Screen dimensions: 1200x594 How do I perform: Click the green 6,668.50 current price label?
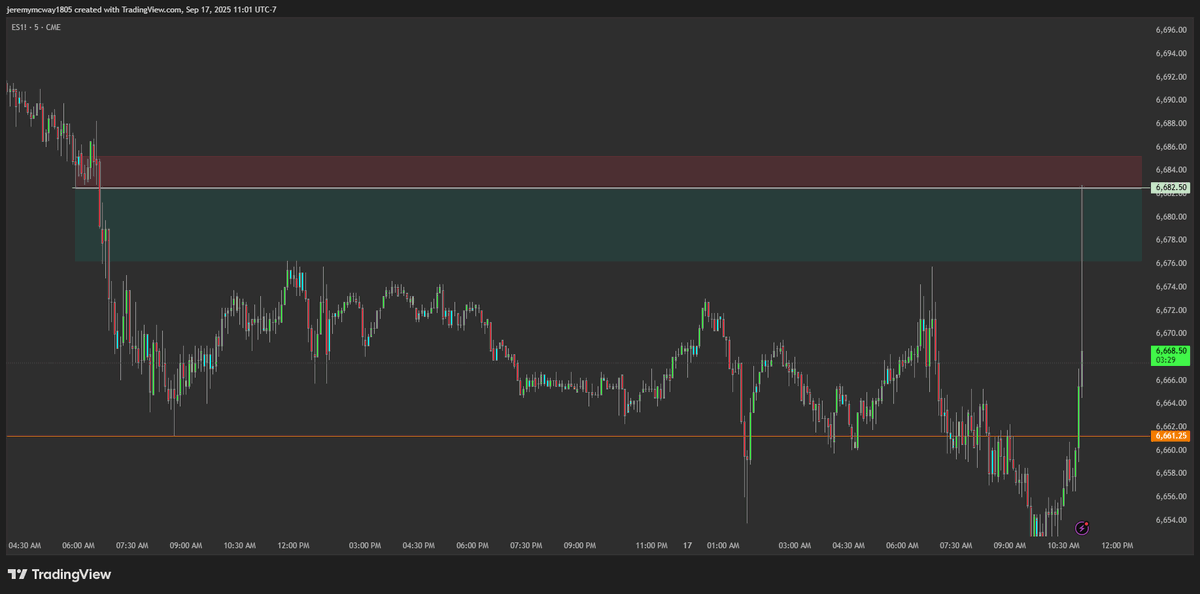(x=1170, y=354)
